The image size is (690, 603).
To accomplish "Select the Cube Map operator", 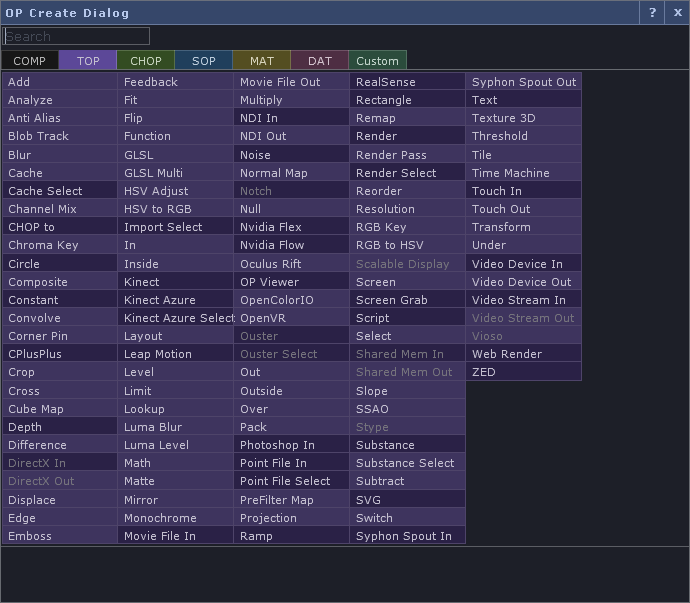I will 60,409.
